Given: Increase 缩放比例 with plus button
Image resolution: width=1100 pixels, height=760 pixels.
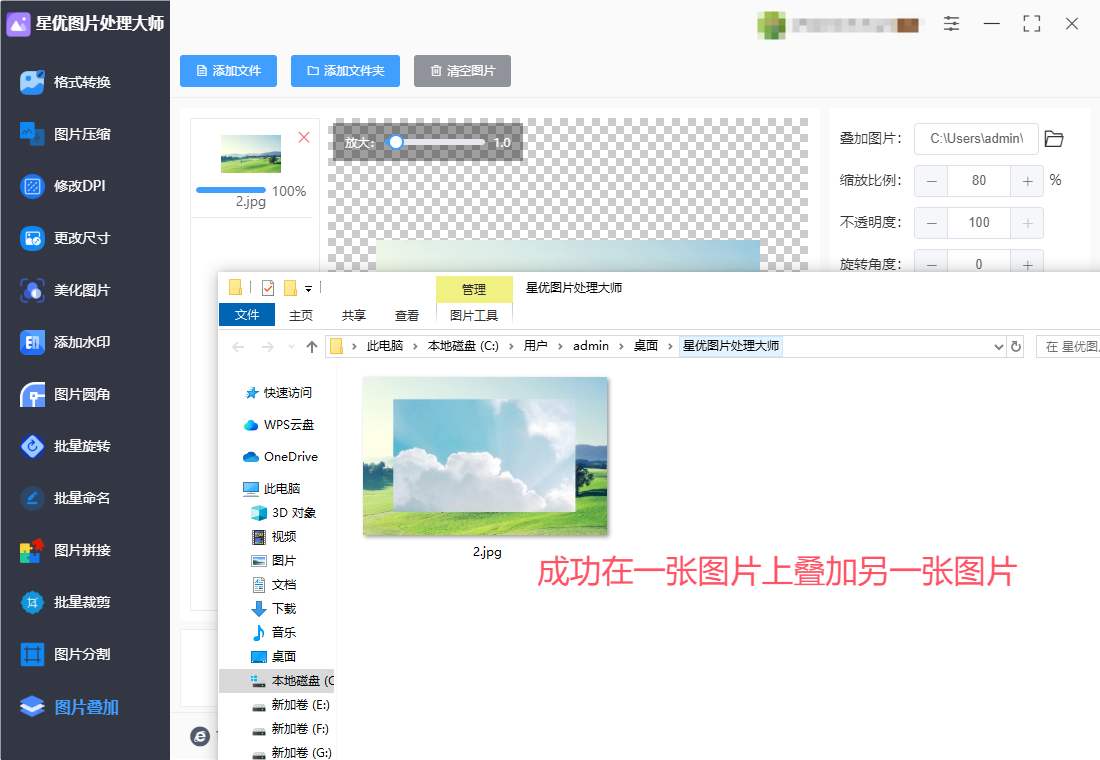Looking at the screenshot, I should [x=1027, y=181].
